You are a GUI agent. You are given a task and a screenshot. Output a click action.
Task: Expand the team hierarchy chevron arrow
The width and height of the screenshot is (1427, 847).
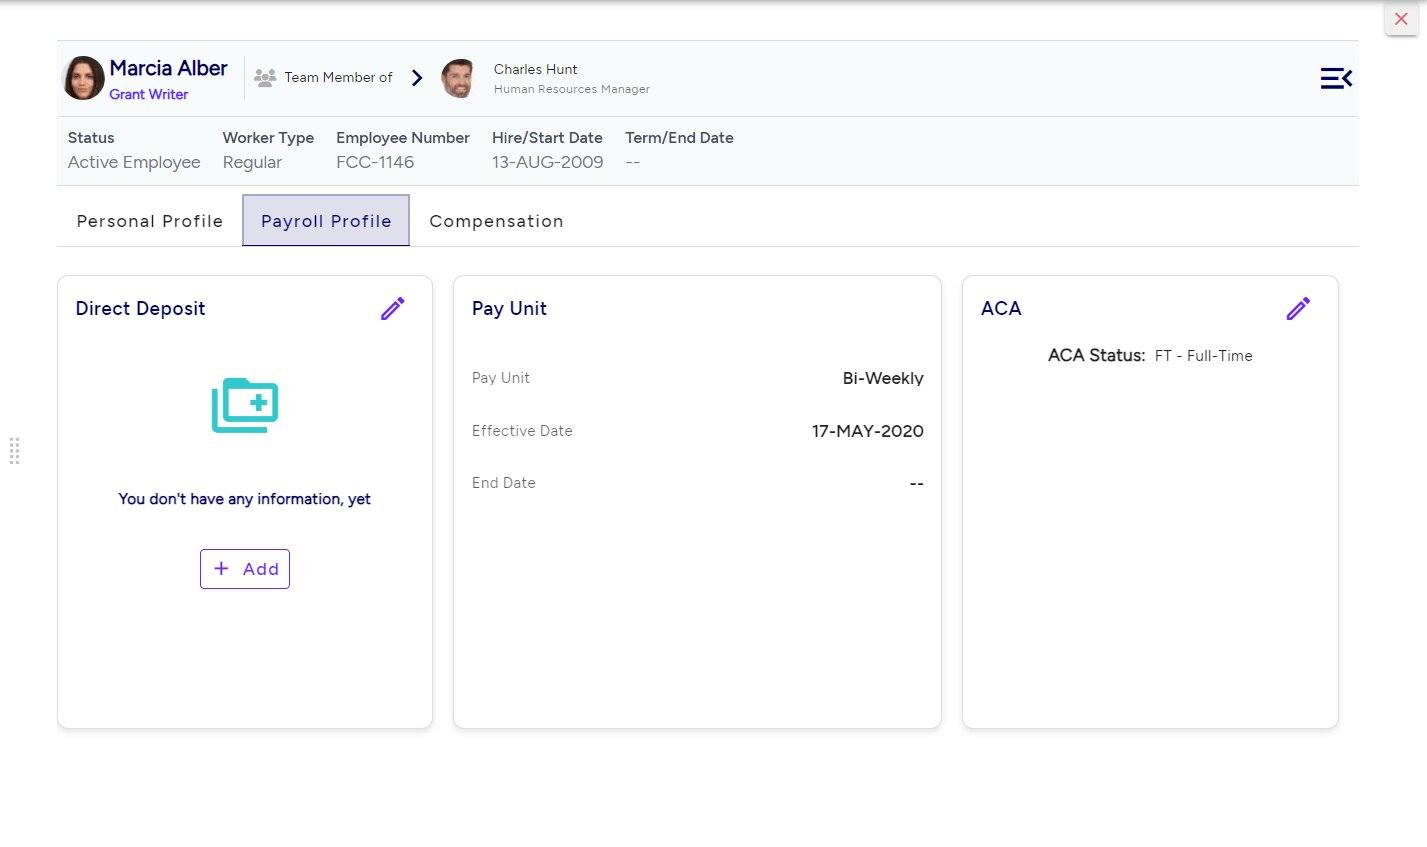coord(417,78)
